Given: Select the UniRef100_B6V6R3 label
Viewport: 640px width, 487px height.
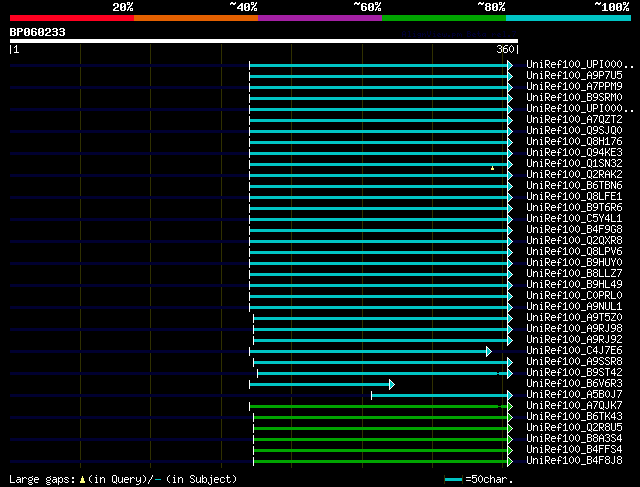Looking at the screenshot, I should pos(574,384).
